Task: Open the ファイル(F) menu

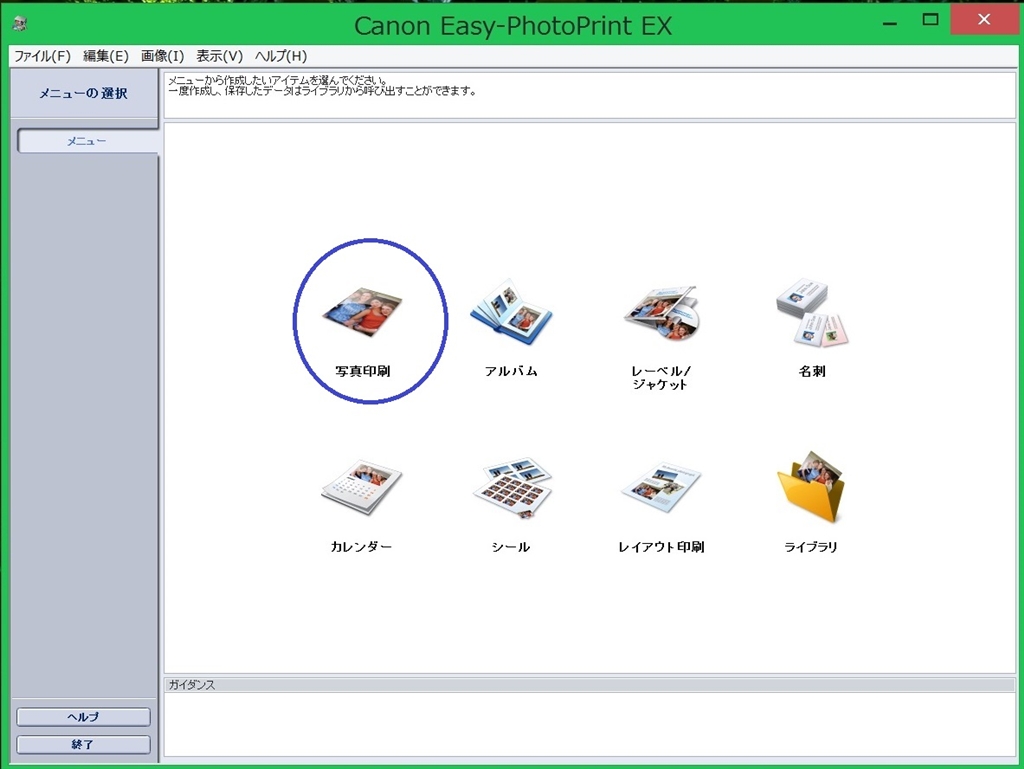Action: pos(42,56)
